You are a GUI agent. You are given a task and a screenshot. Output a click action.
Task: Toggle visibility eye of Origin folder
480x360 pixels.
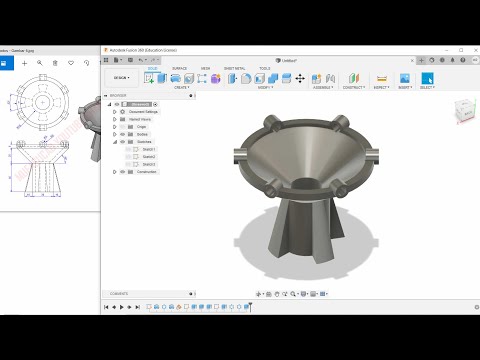pyautogui.click(x=123, y=127)
